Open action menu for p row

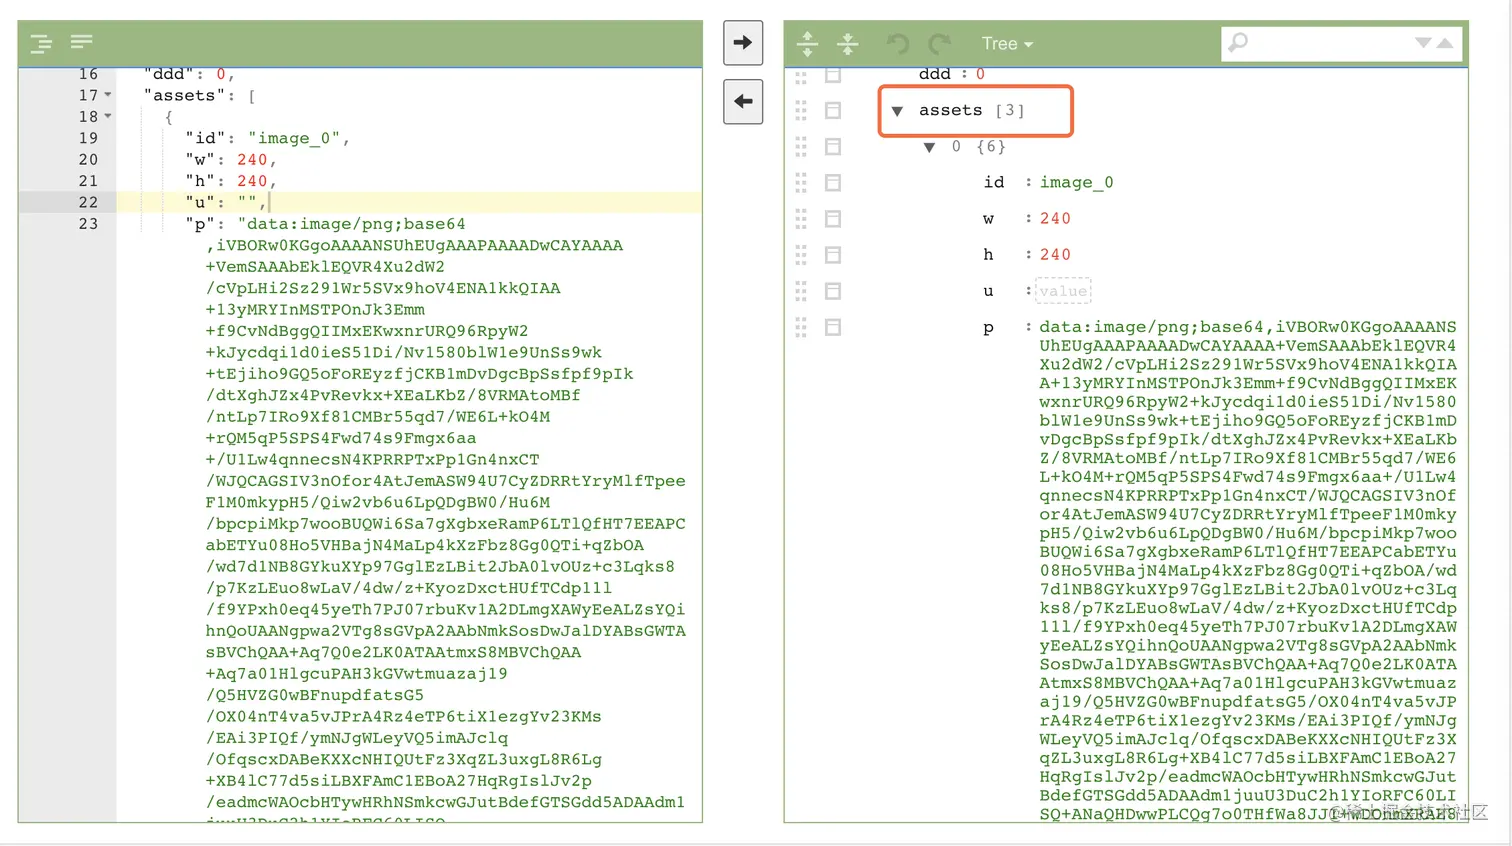pos(833,327)
